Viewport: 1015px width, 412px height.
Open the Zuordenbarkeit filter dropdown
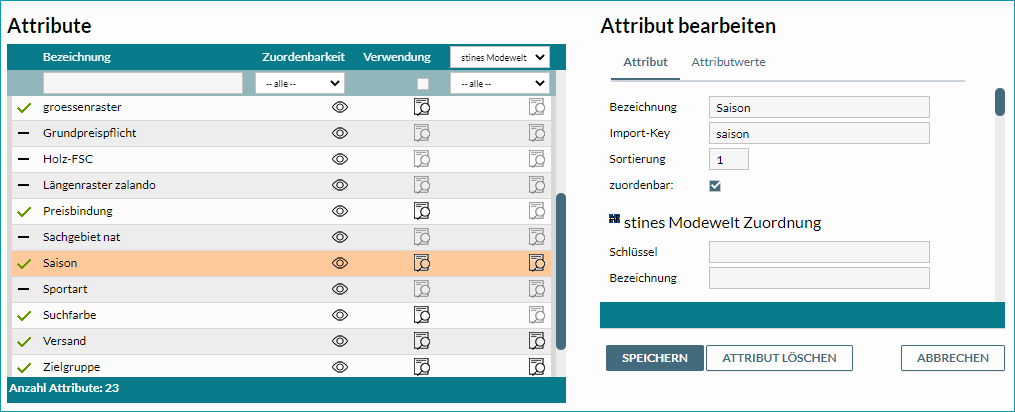click(x=300, y=83)
